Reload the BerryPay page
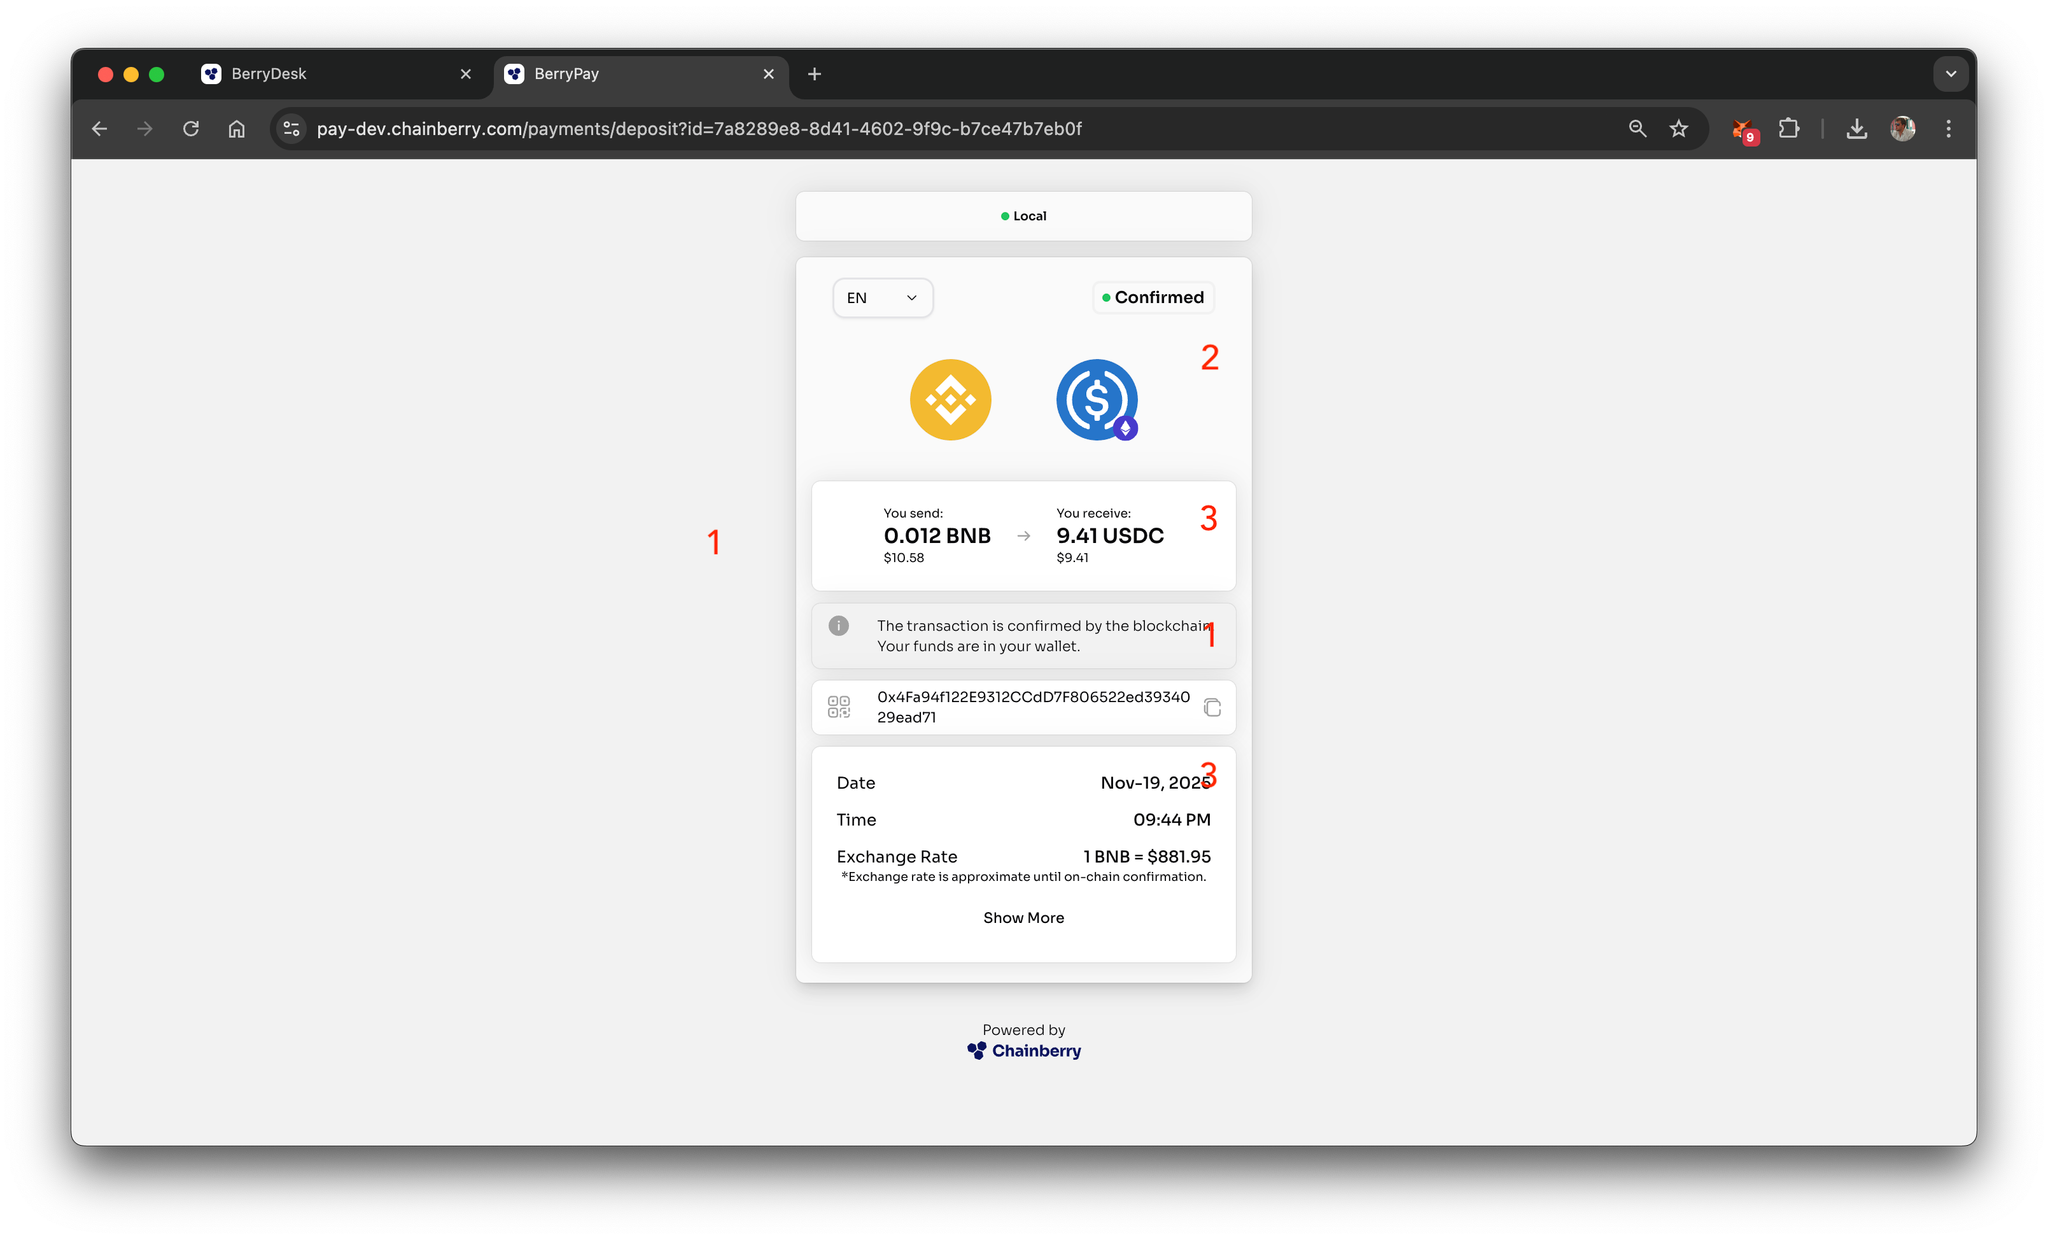The height and width of the screenshot is (1240, 2048). pos(191,129)
